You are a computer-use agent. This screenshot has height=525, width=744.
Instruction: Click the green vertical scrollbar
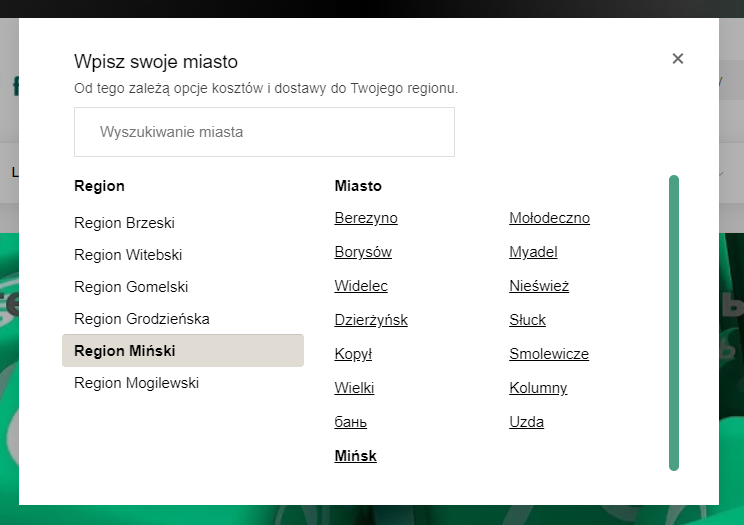coord(674,323)
